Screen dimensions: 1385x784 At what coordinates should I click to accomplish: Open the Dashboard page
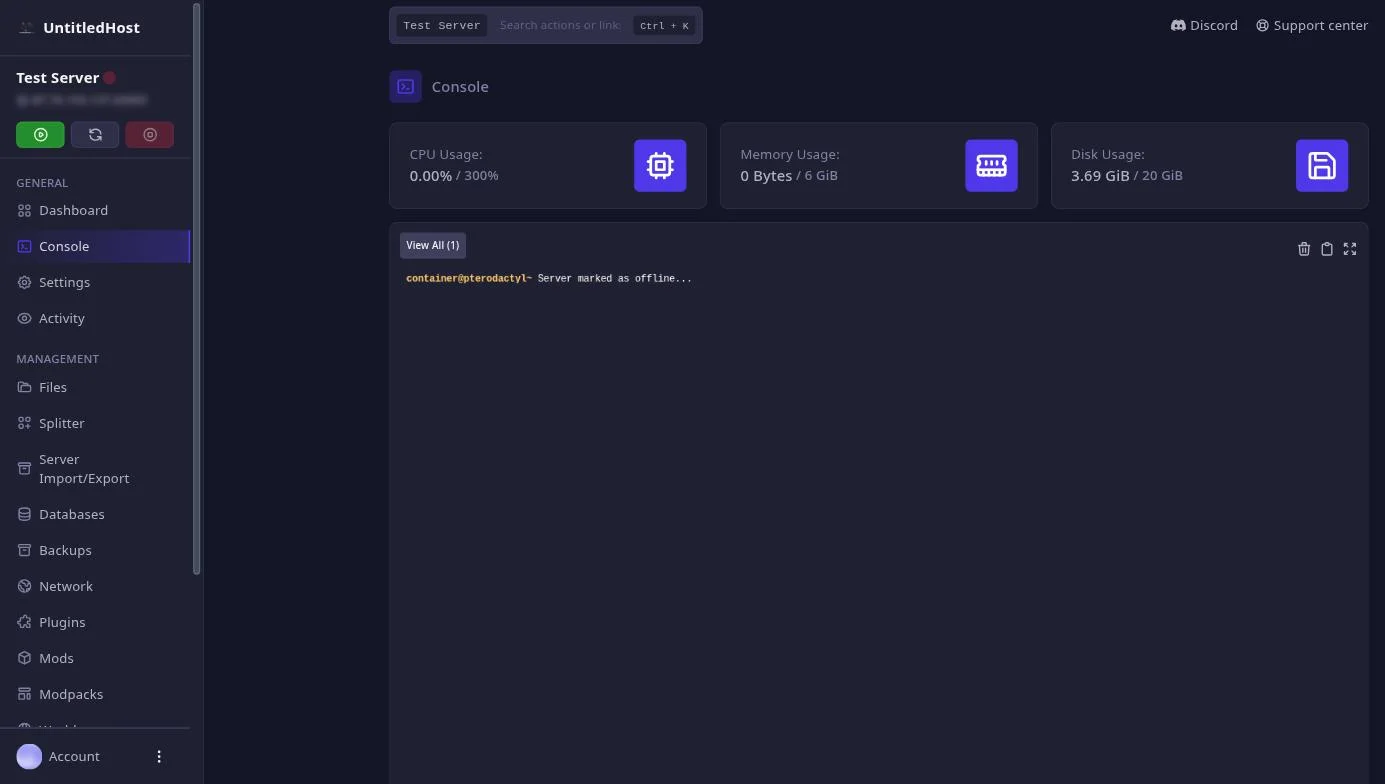pos(95,210)
